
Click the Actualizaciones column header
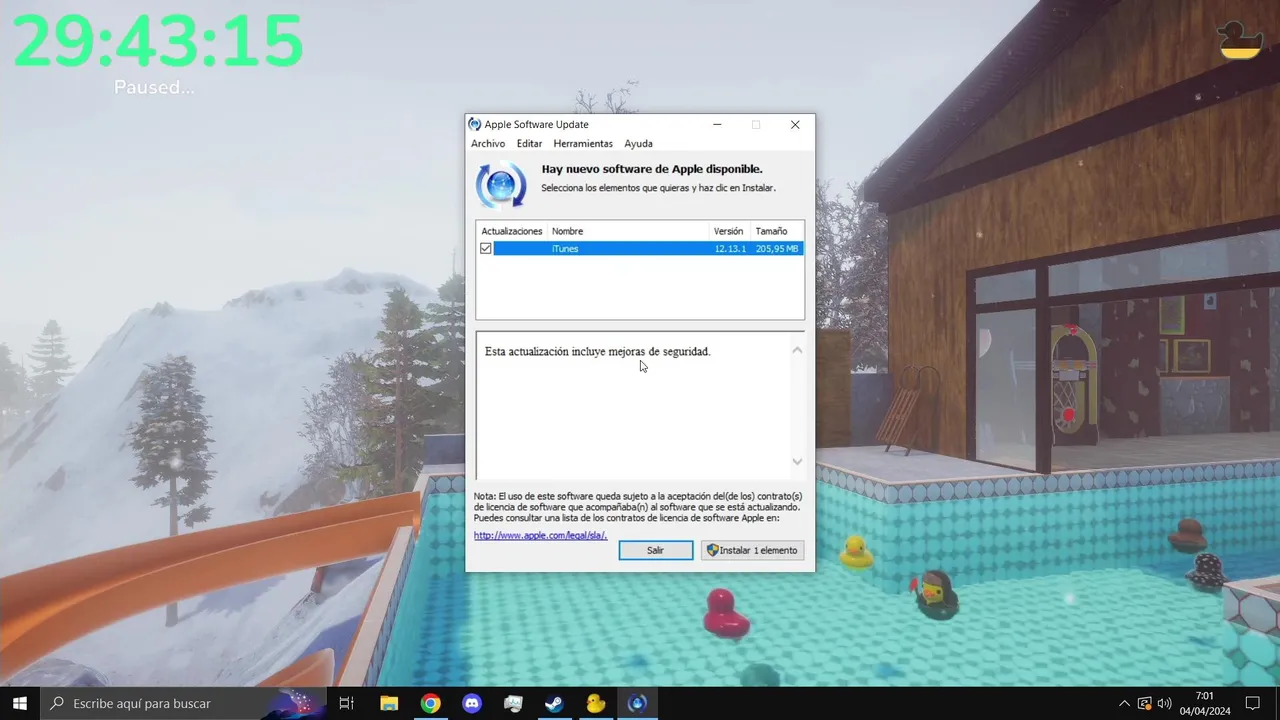tap(511, 231)
